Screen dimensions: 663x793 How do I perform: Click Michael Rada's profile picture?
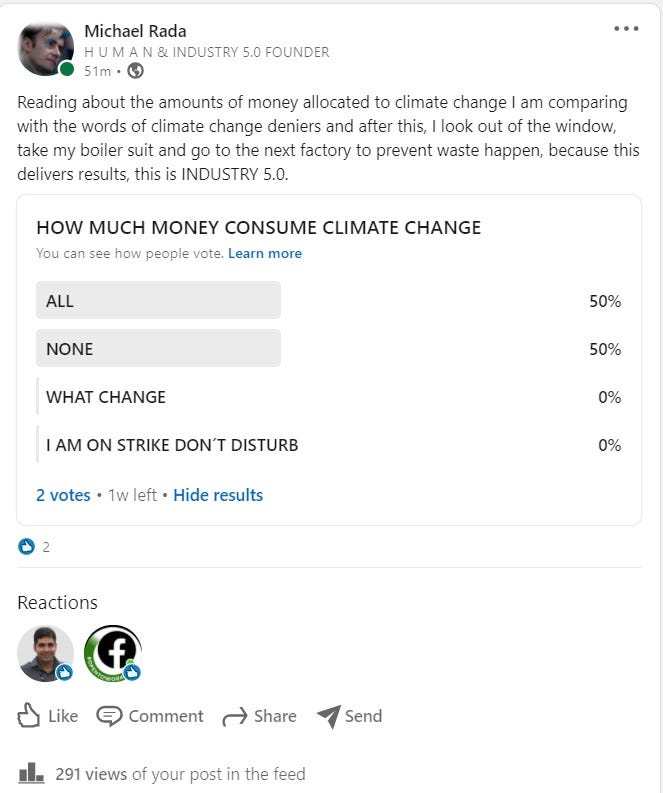[46, 49]
